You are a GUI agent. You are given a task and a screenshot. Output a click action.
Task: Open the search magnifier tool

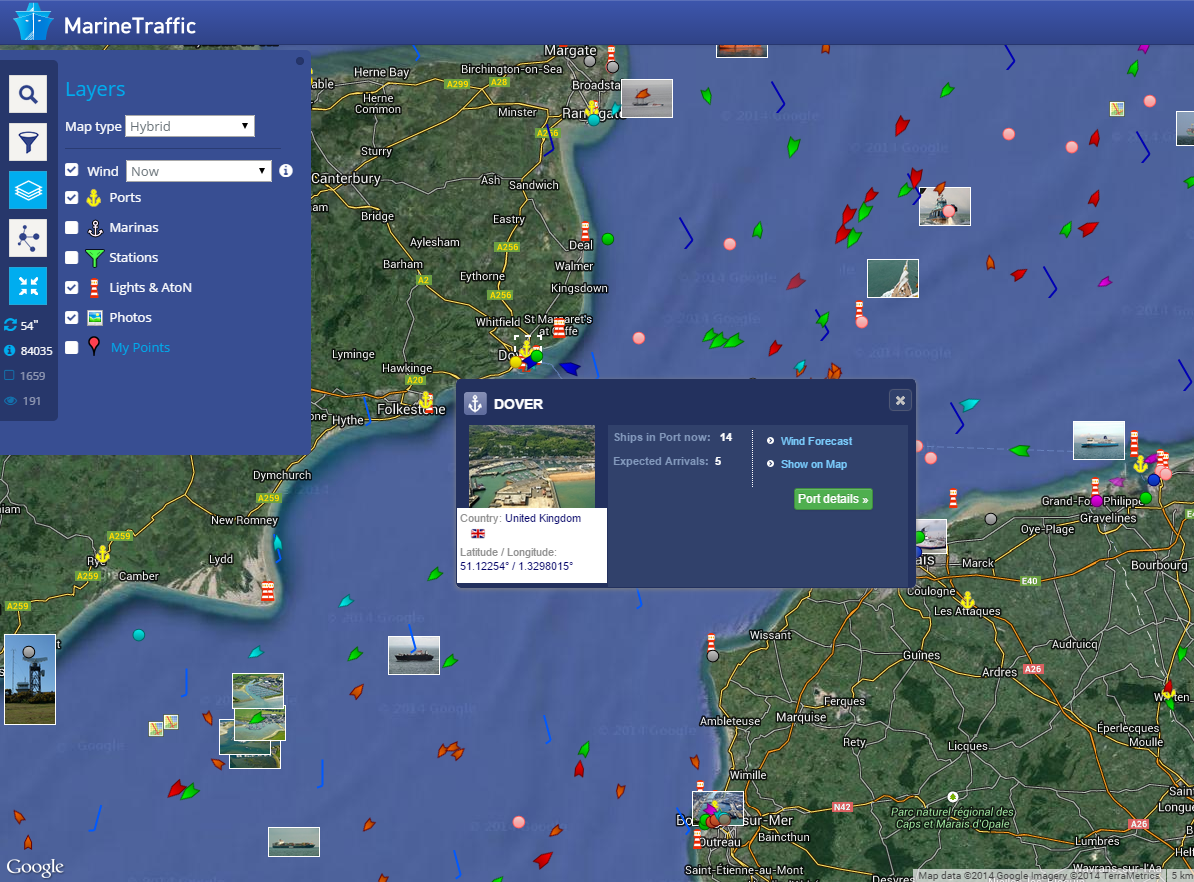pyautogui.click(x=28, y=94)
